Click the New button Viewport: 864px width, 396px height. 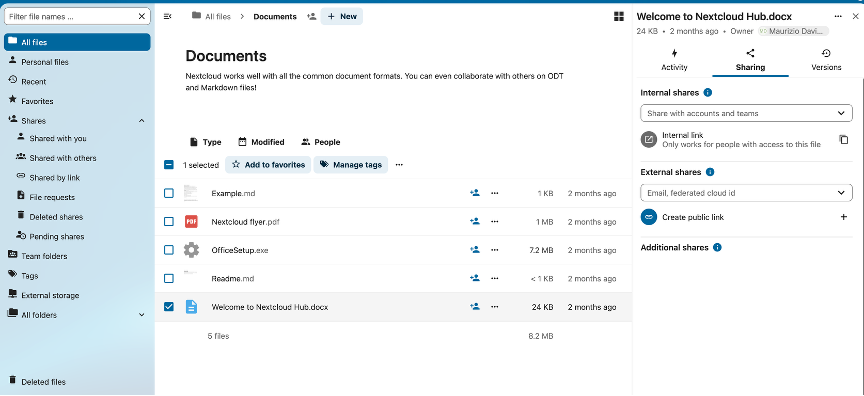(342, 17)
